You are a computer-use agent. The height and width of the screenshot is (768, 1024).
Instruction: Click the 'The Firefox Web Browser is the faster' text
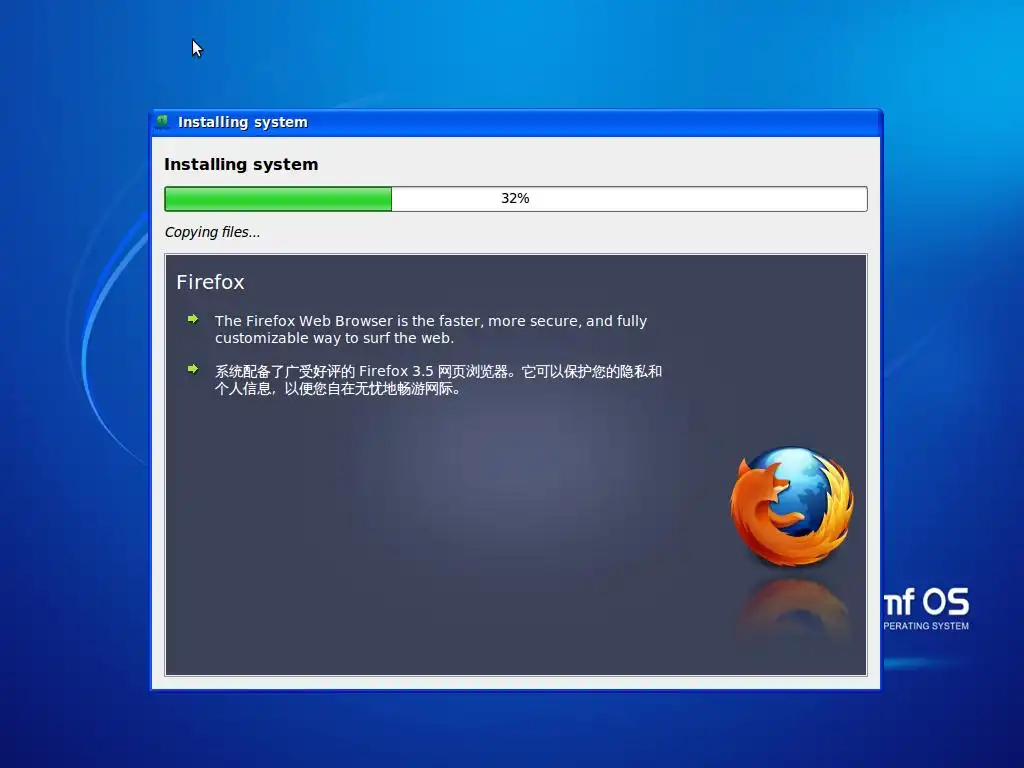click(x=431, y=329)
